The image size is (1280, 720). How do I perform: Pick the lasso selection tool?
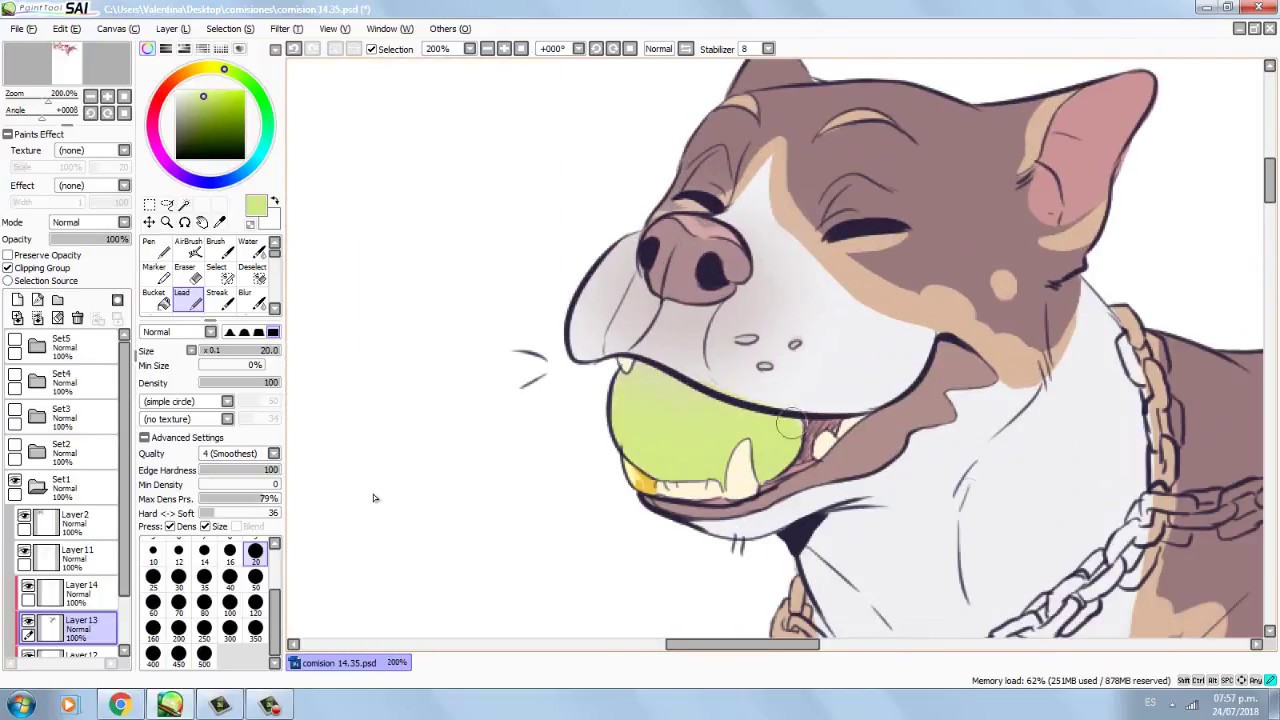pyautogui.click(x=167, y=205)
